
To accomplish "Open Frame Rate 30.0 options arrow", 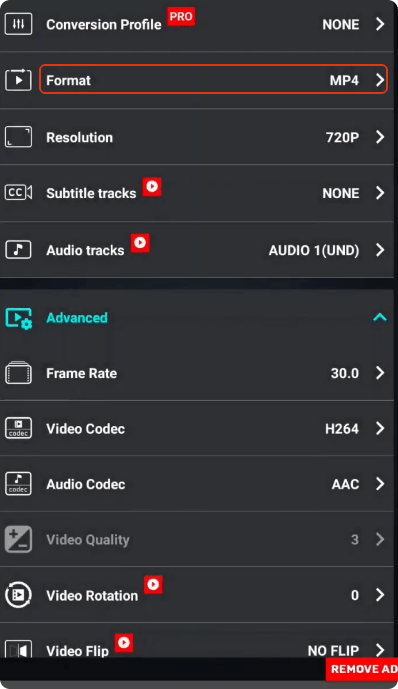I will [380, 373].
